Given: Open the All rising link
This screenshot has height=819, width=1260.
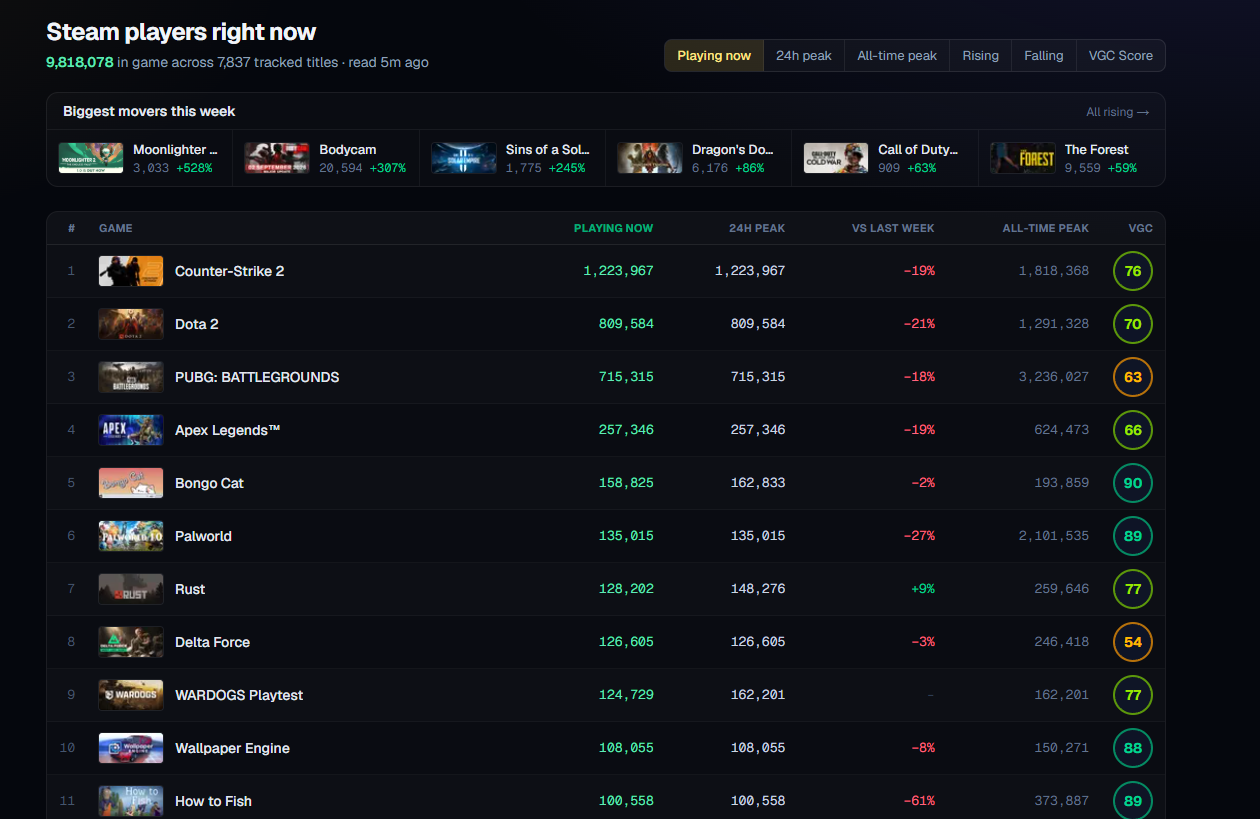Looking at the screenshot, I should point(1118,112).
